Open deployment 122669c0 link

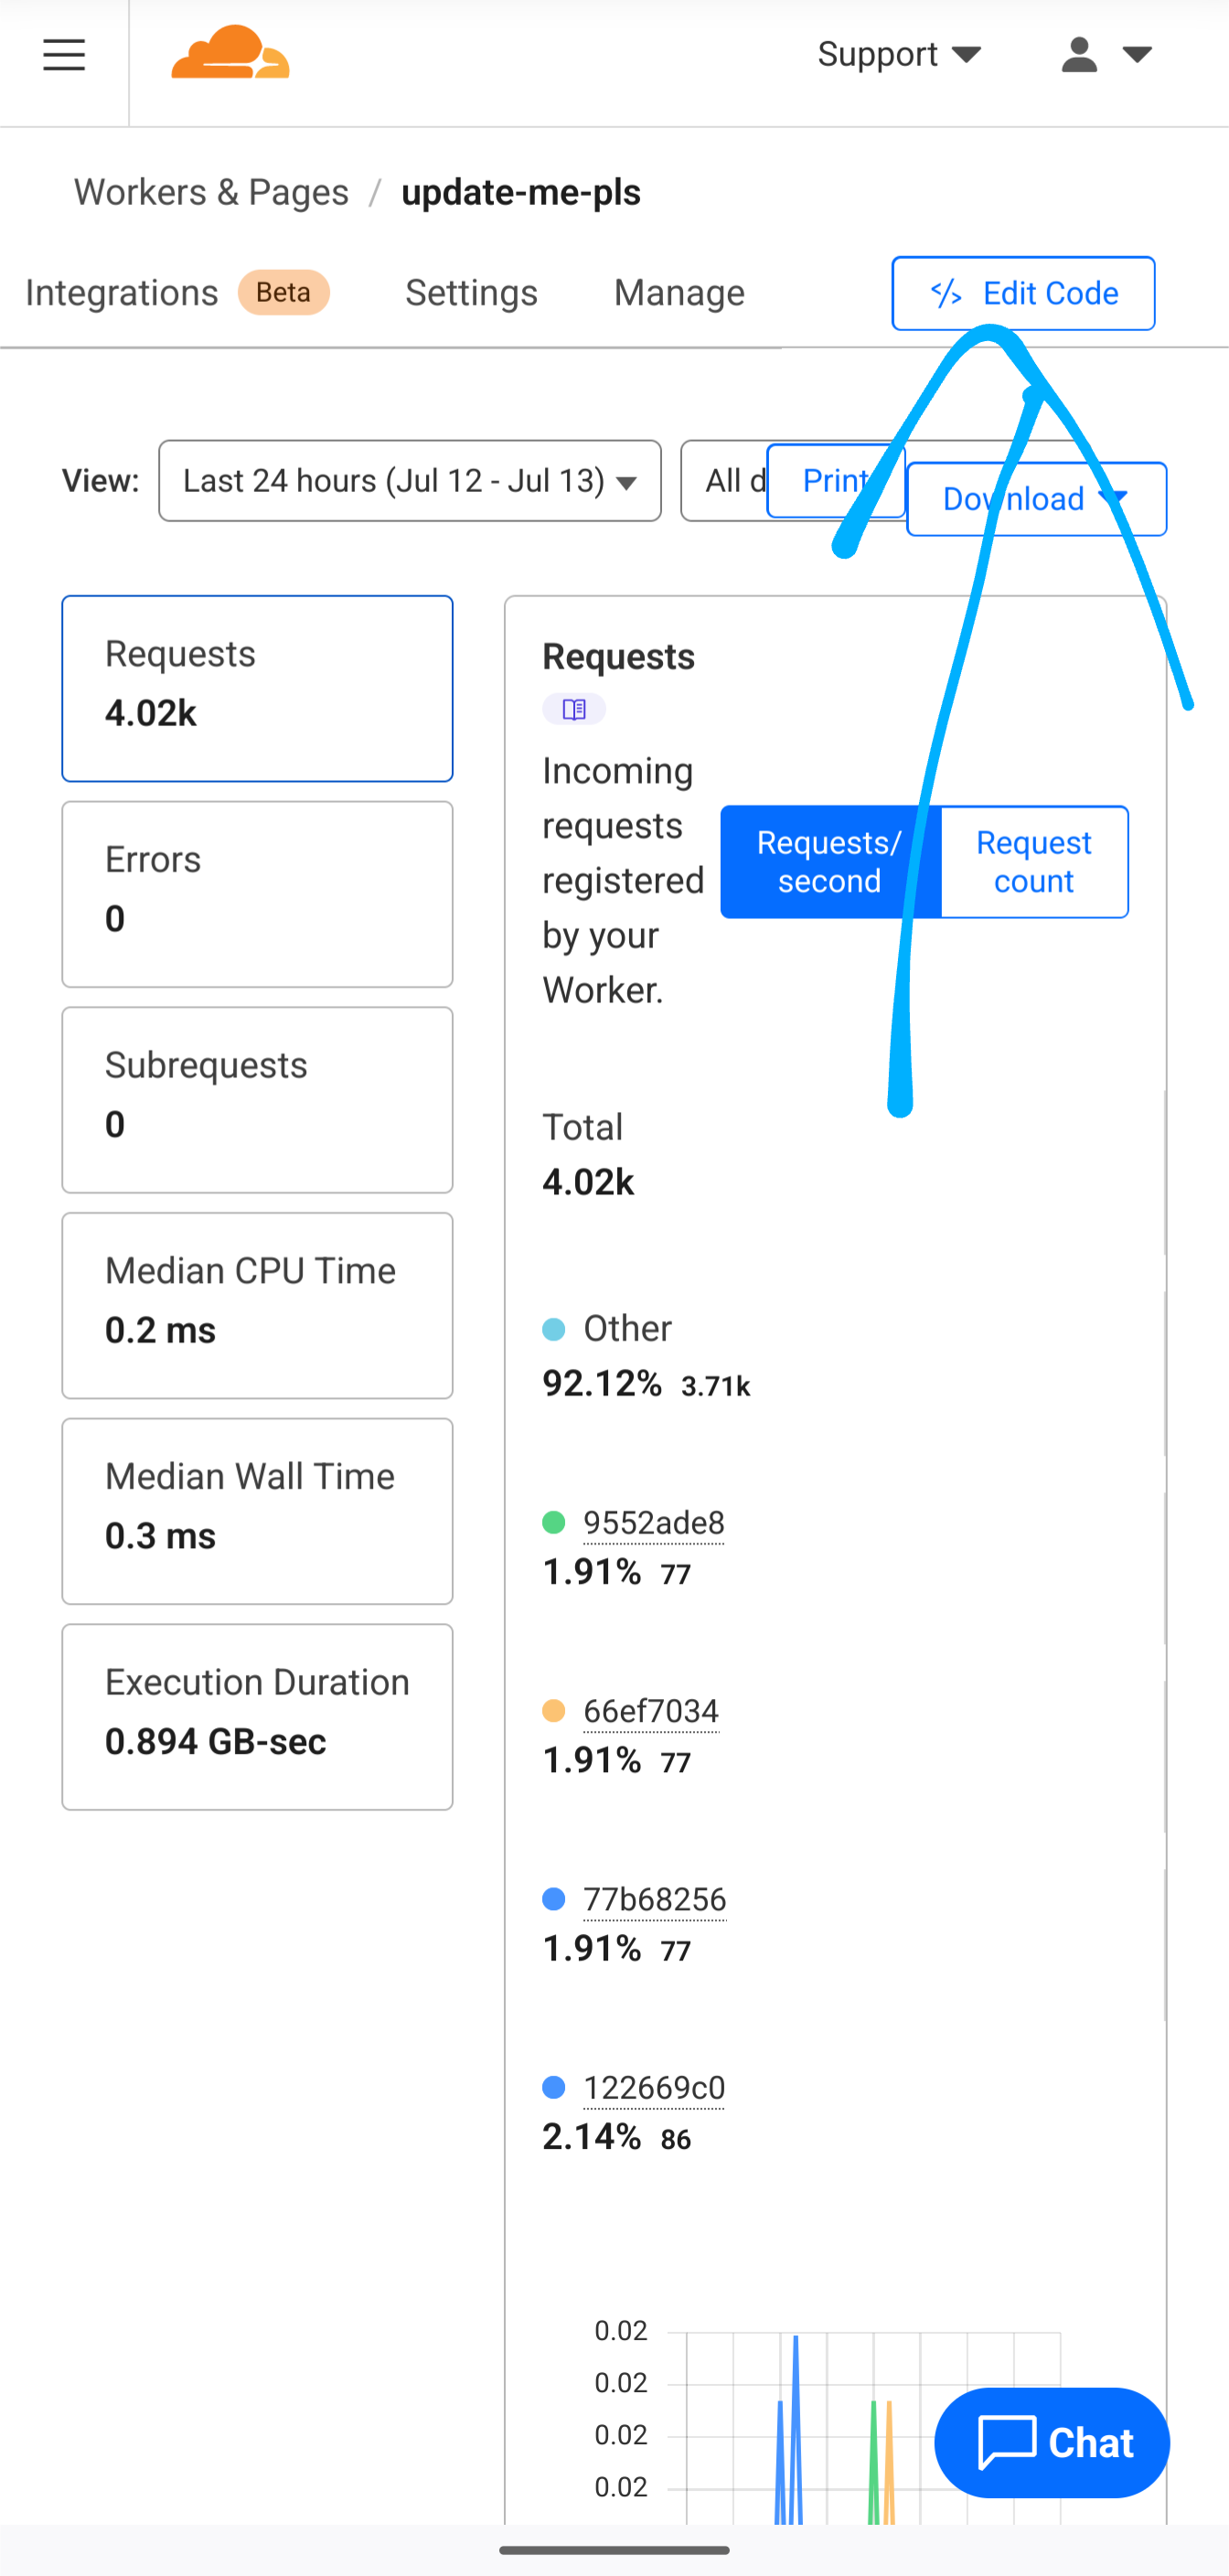pyautogui.click(x=654, y=2088)
